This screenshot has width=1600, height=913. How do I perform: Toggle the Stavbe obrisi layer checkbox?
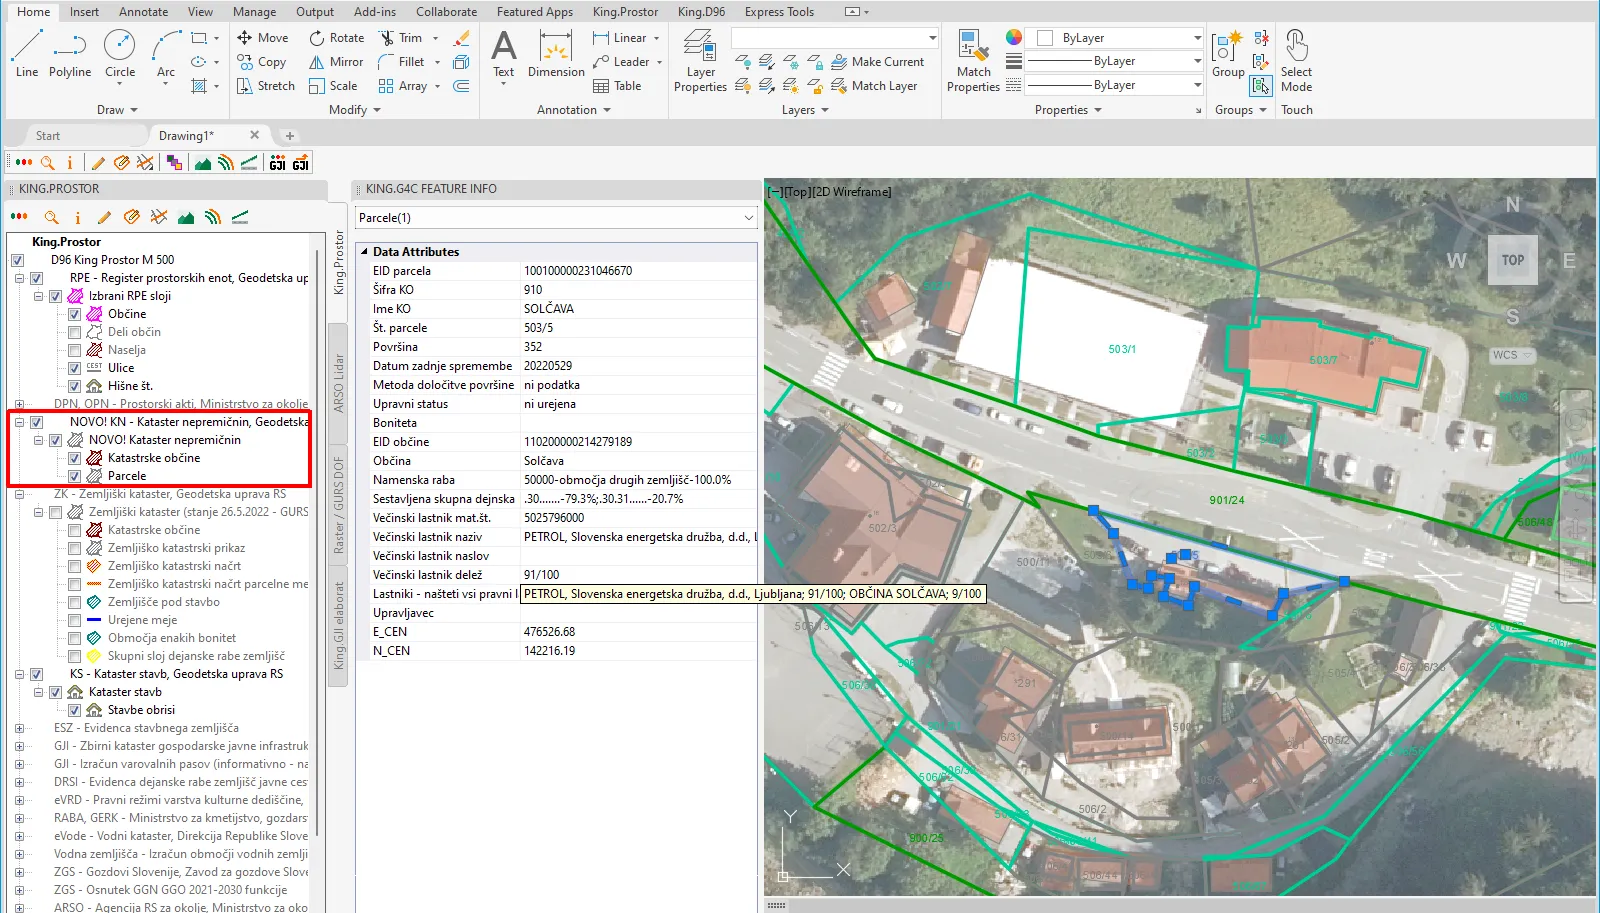pos(74,710)
